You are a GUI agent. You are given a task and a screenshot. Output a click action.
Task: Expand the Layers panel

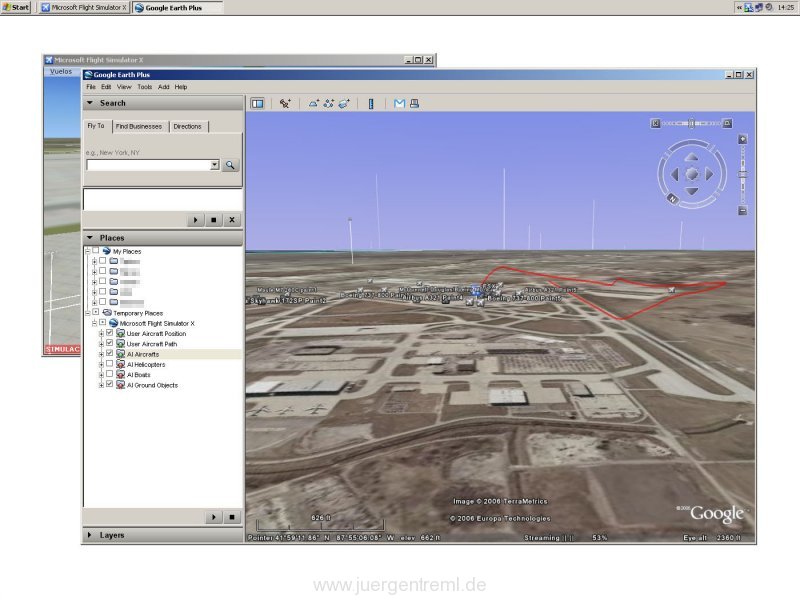point(90,535)
